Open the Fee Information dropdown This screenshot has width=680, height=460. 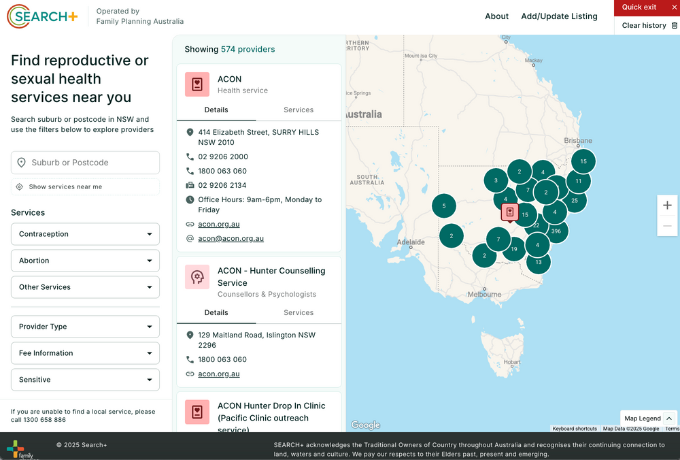85,353
